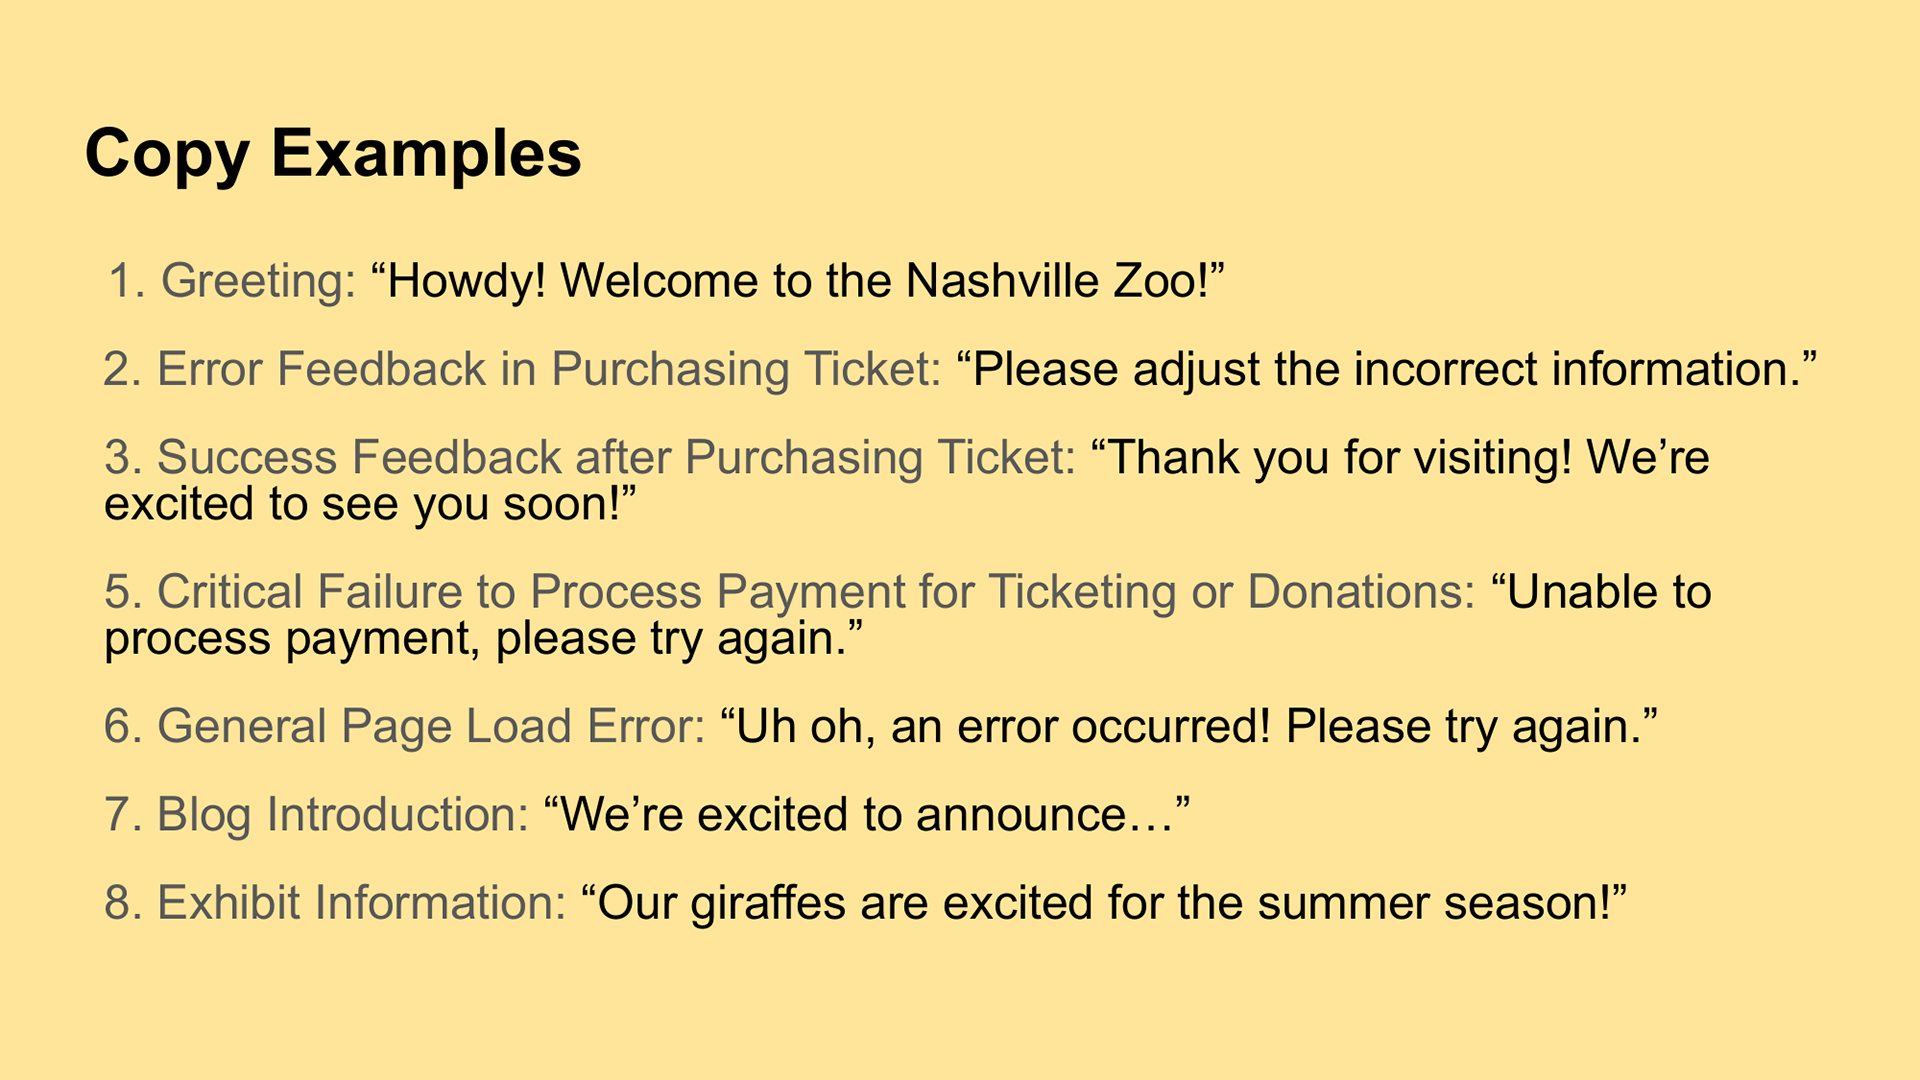Select the 'Exhibit Information:' label
The height and width of the screenshot is (1080, 1920).
pyautogui.click(x=362, y=903)
